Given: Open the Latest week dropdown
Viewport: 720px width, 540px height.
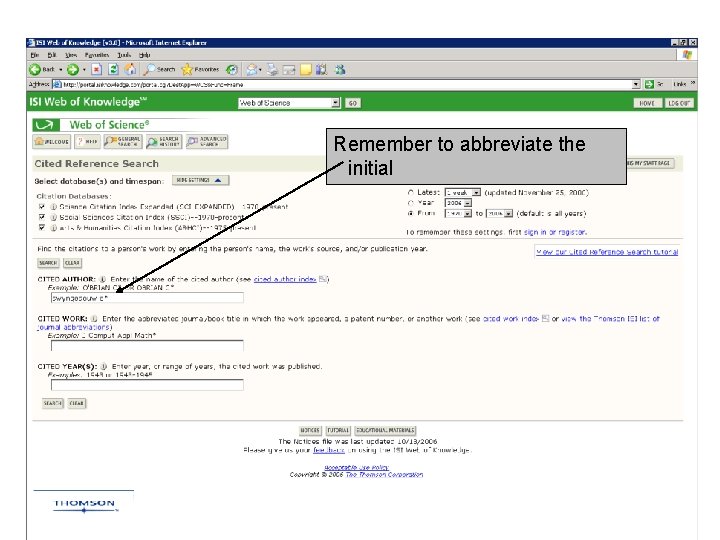Looking at the screenshot, I should (462, 192).
